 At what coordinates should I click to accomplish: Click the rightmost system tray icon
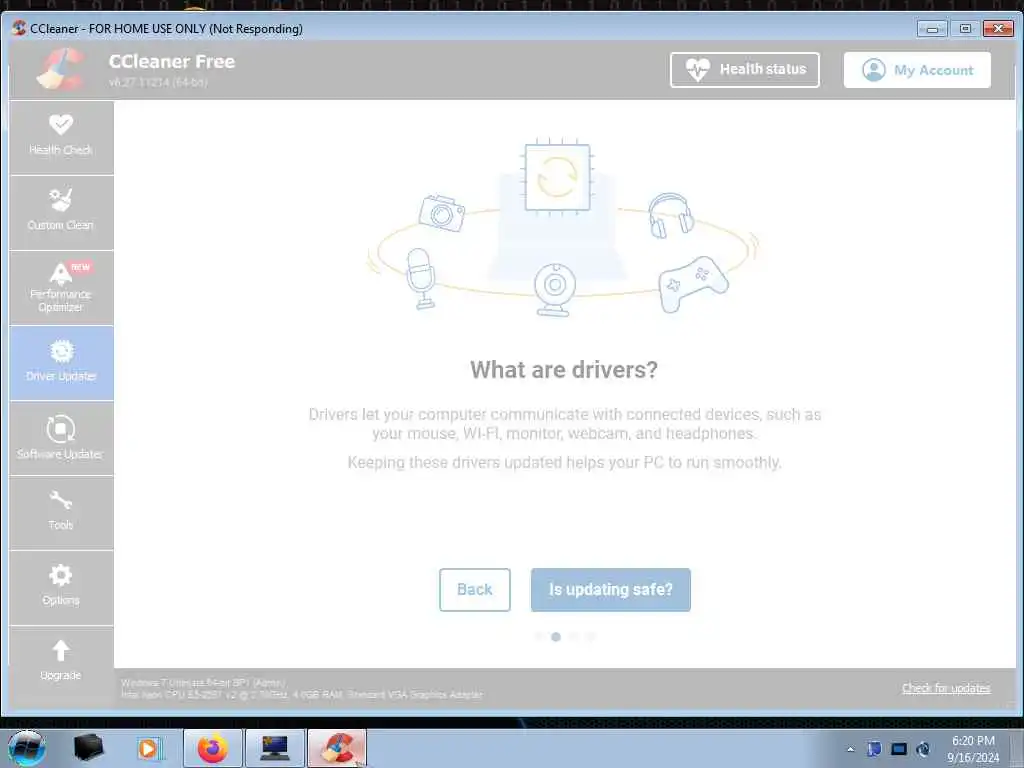[x=923, y=749]
